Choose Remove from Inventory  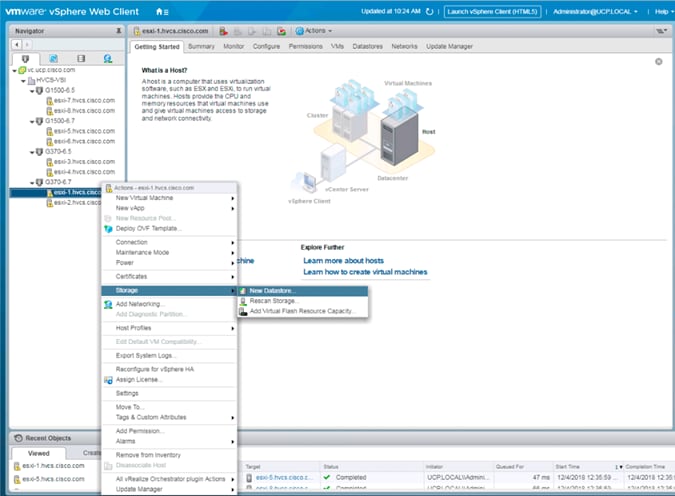pos(169,455)
